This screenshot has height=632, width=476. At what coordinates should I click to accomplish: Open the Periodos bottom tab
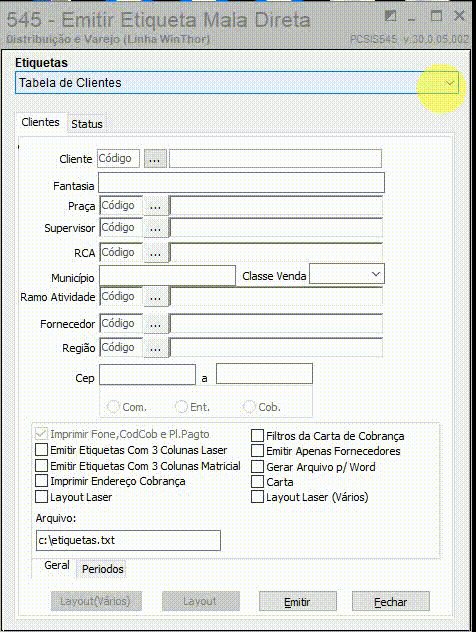[102, 569]
